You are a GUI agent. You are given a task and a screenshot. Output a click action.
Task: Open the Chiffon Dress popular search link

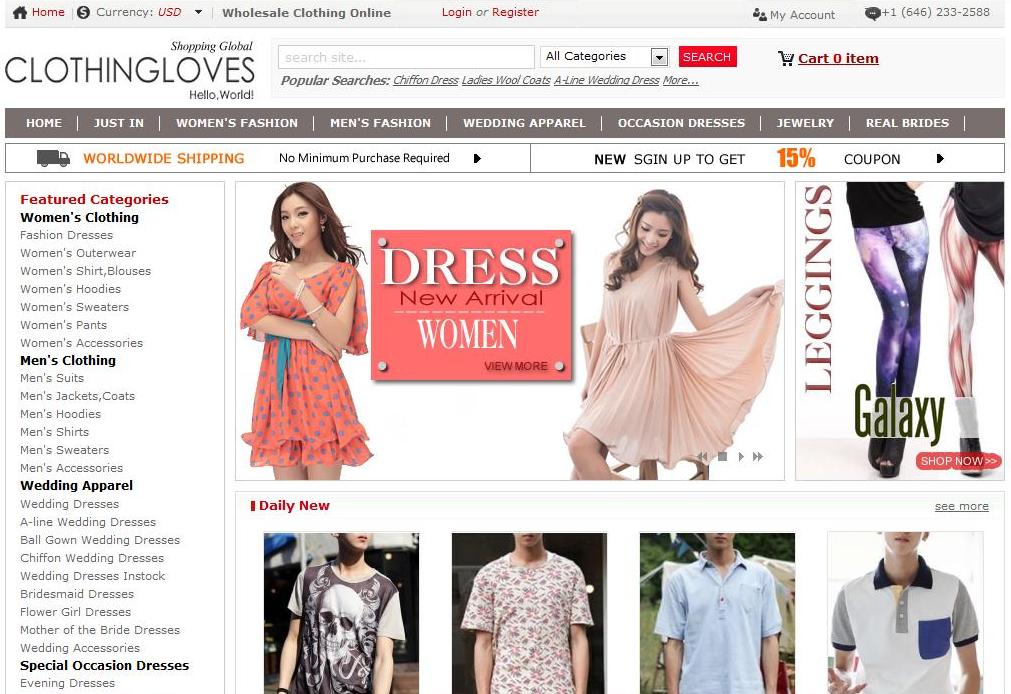(426, 80)
